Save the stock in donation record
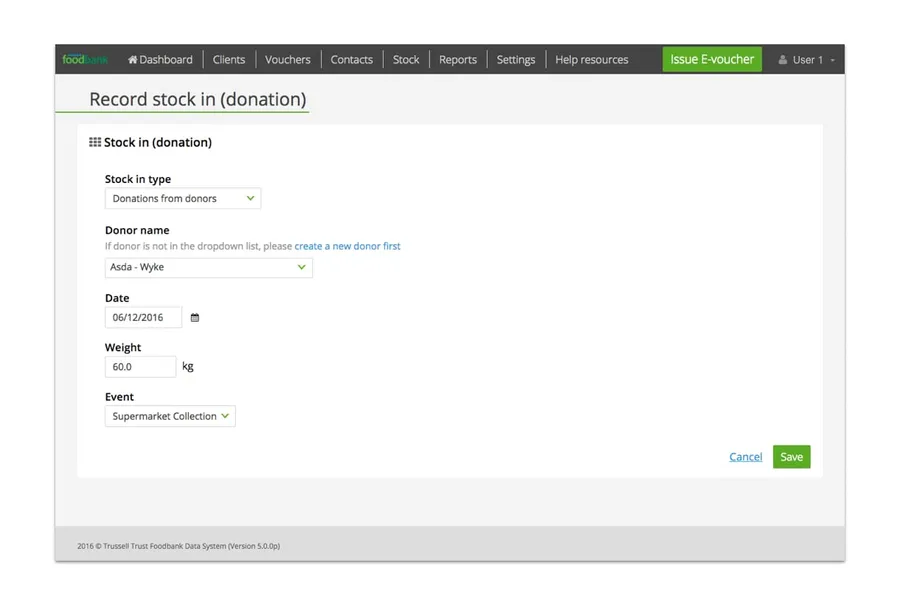Screen dimensions: 900x605 pos(791,456)
